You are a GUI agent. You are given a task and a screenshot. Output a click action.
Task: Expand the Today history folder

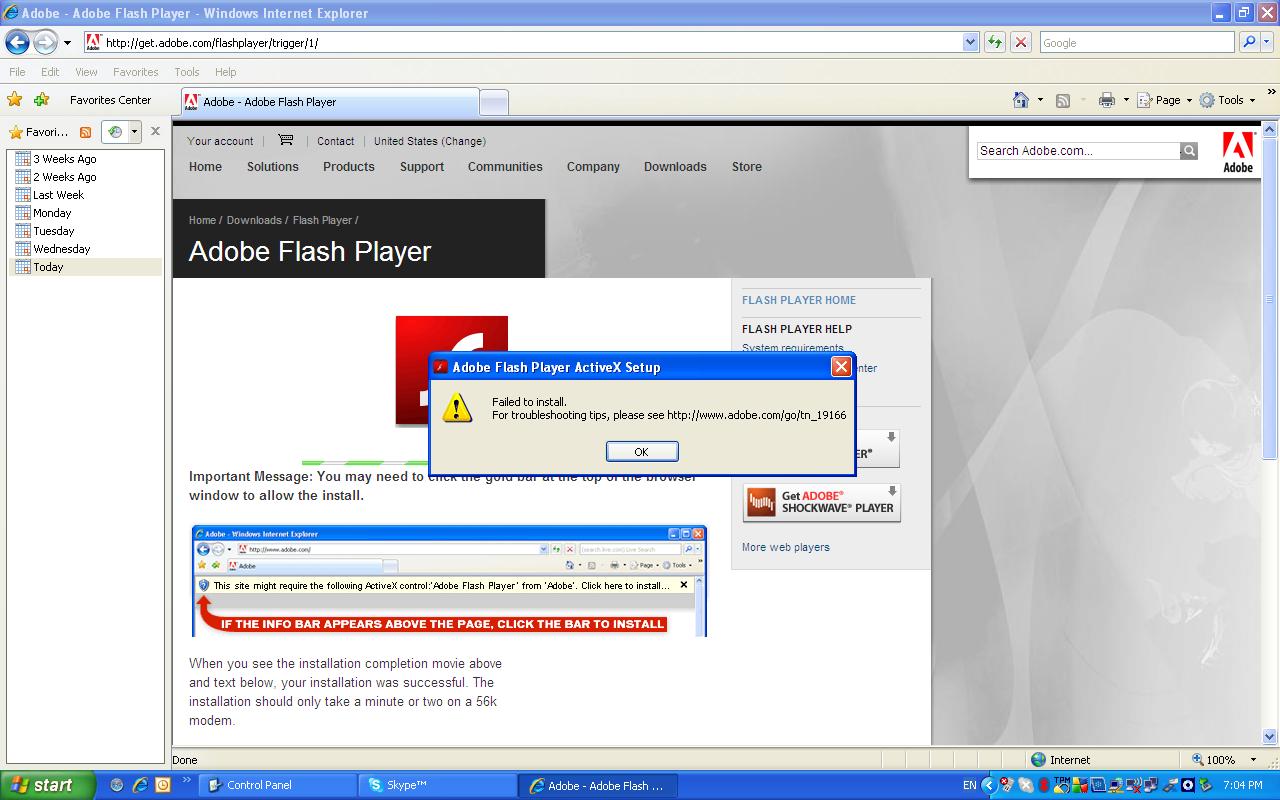pos(85,267)
